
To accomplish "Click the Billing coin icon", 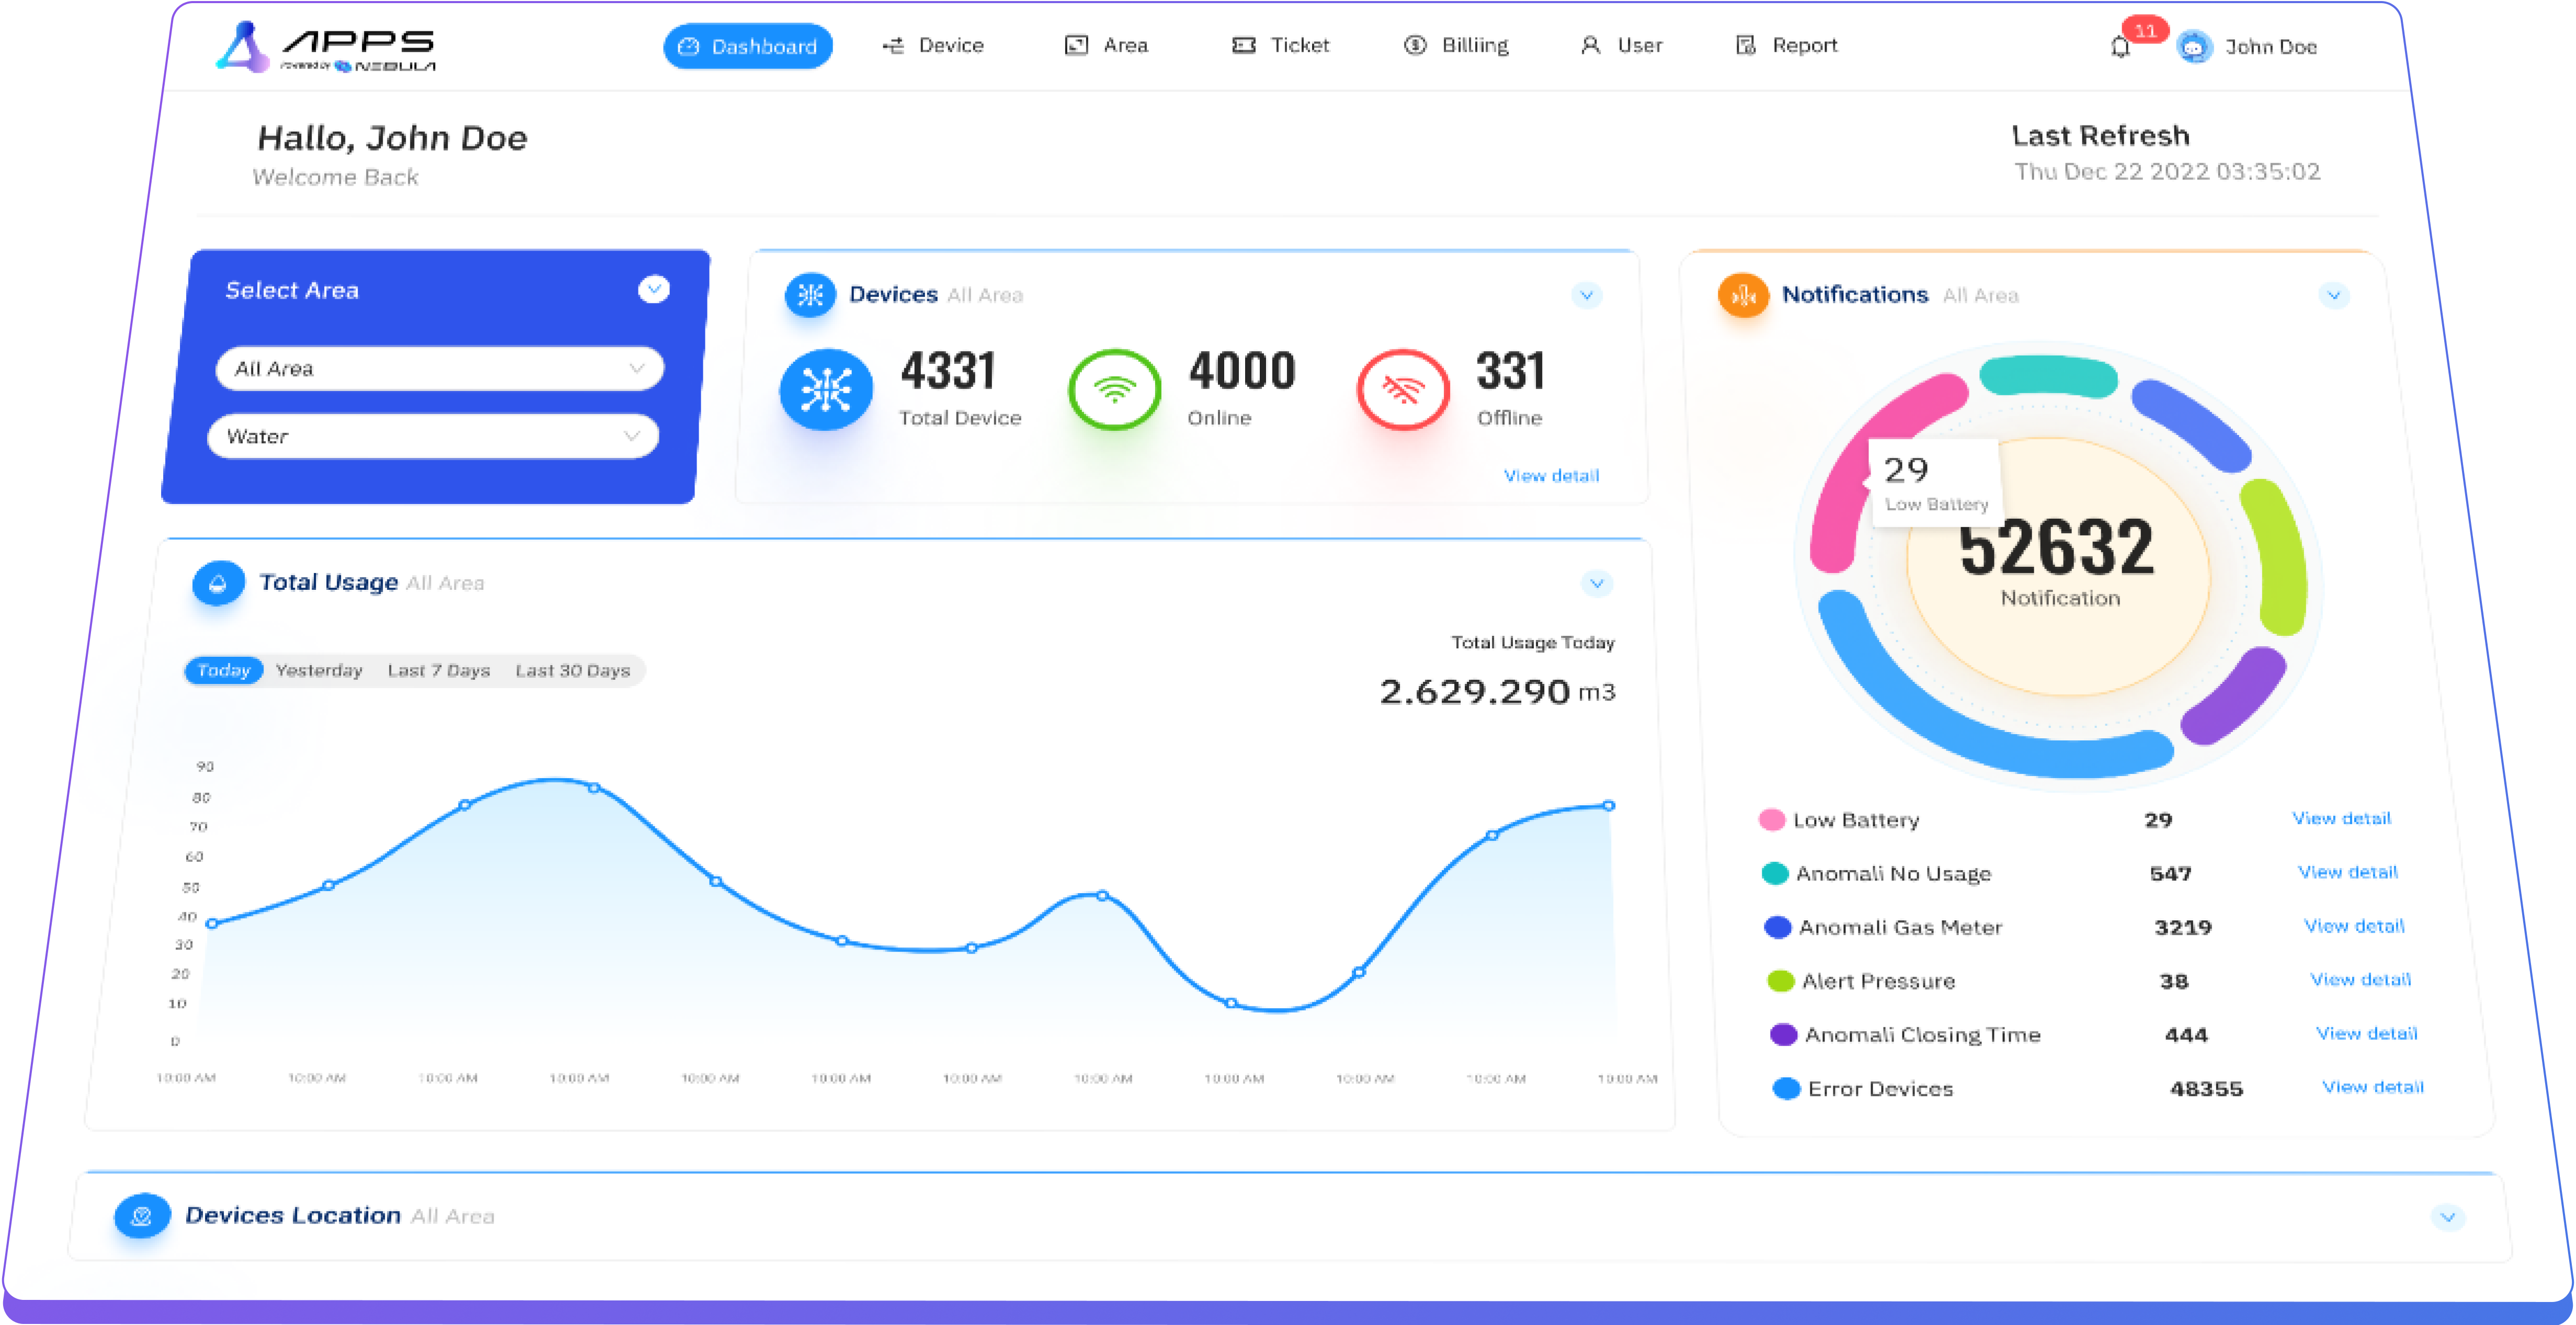I will (x=1415, y=45).
